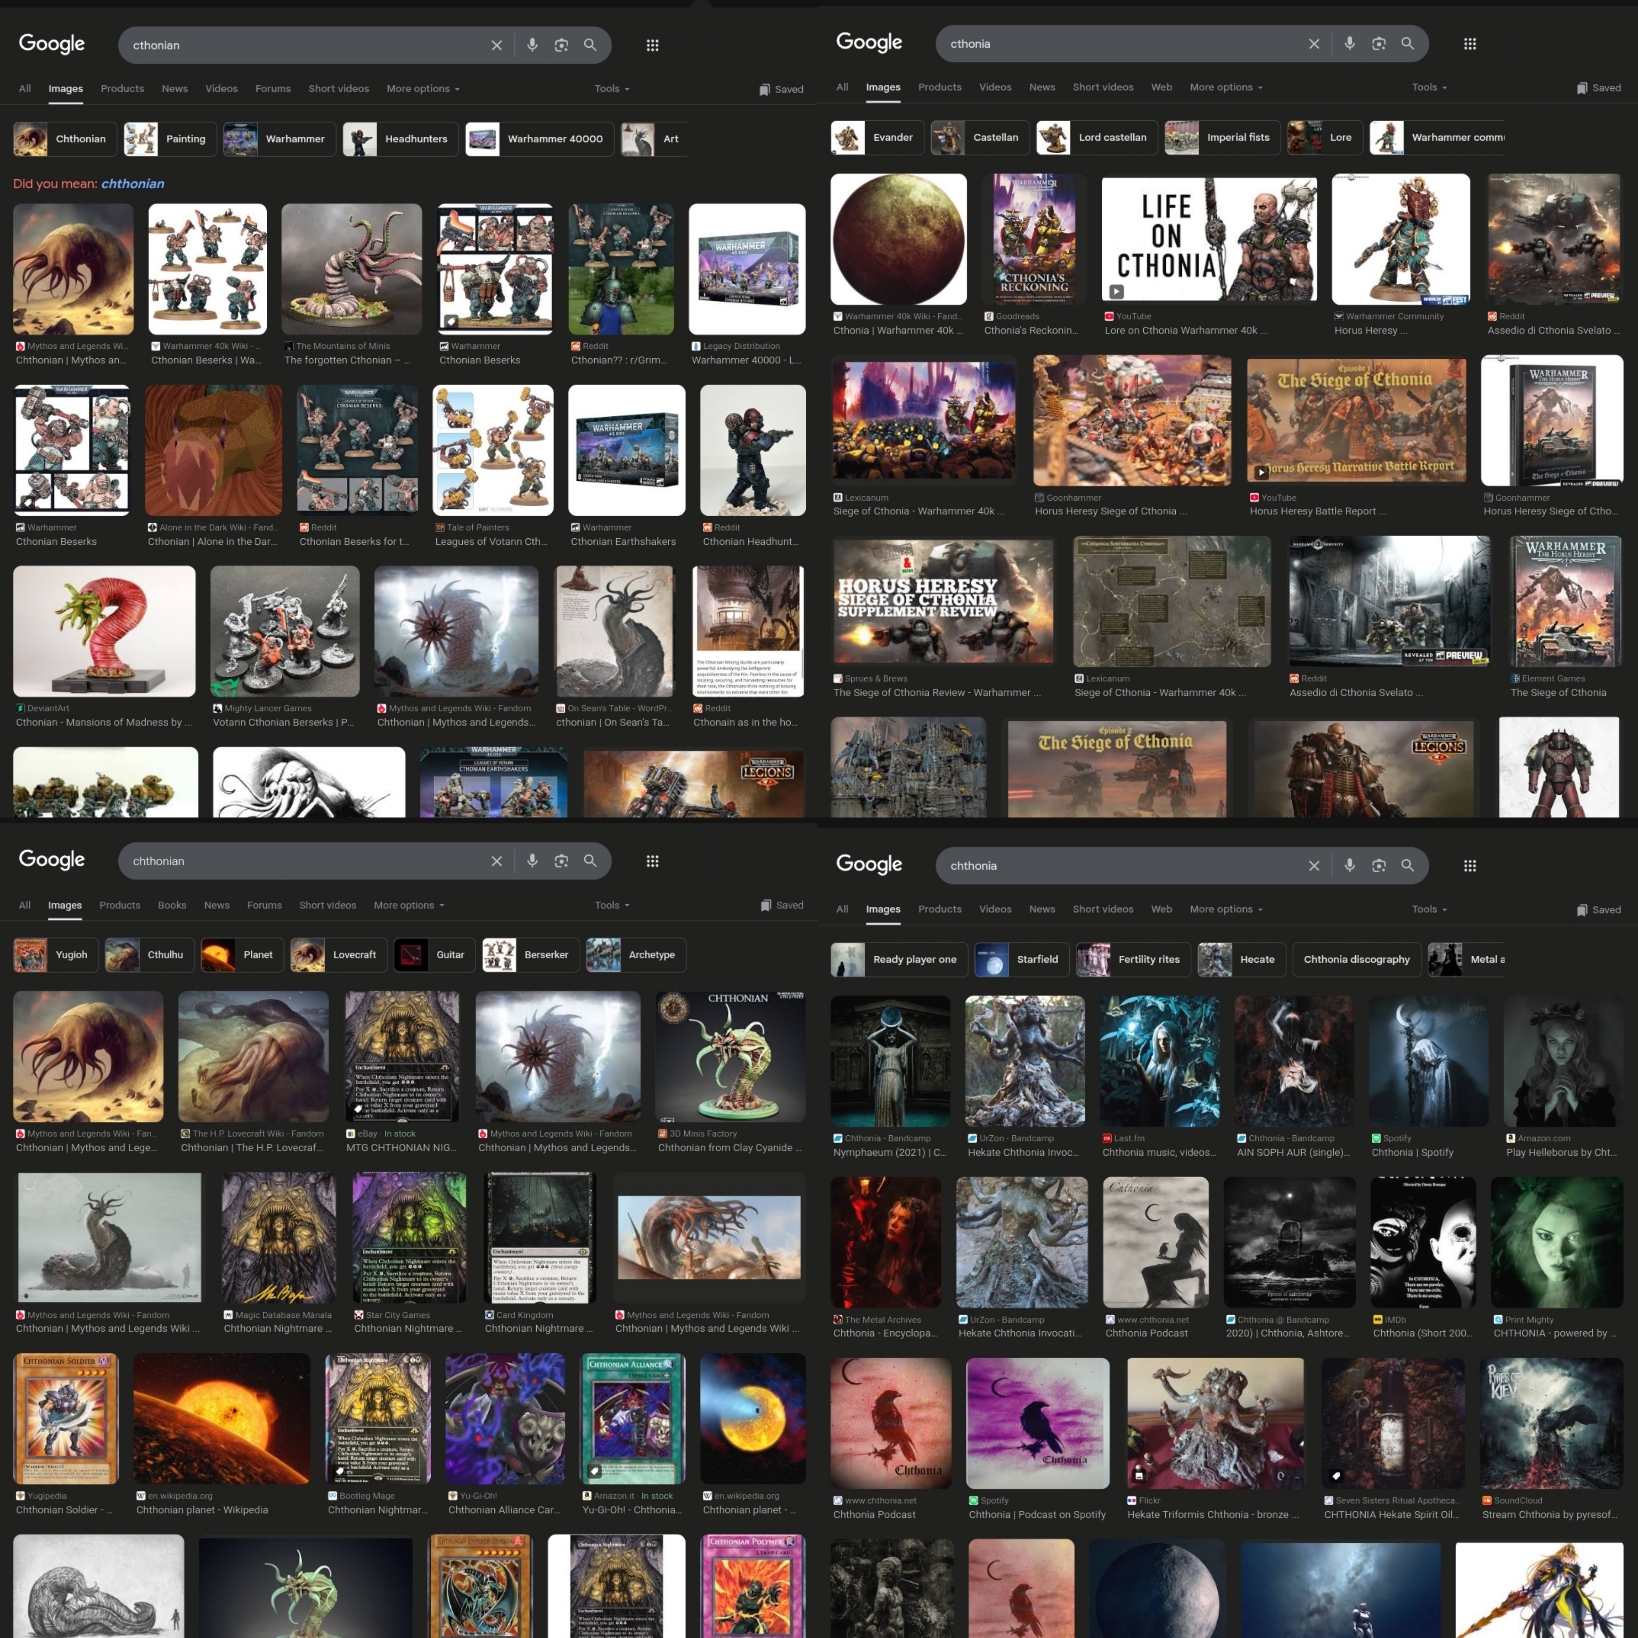Select the Painting filter chip

coord(169,139)
